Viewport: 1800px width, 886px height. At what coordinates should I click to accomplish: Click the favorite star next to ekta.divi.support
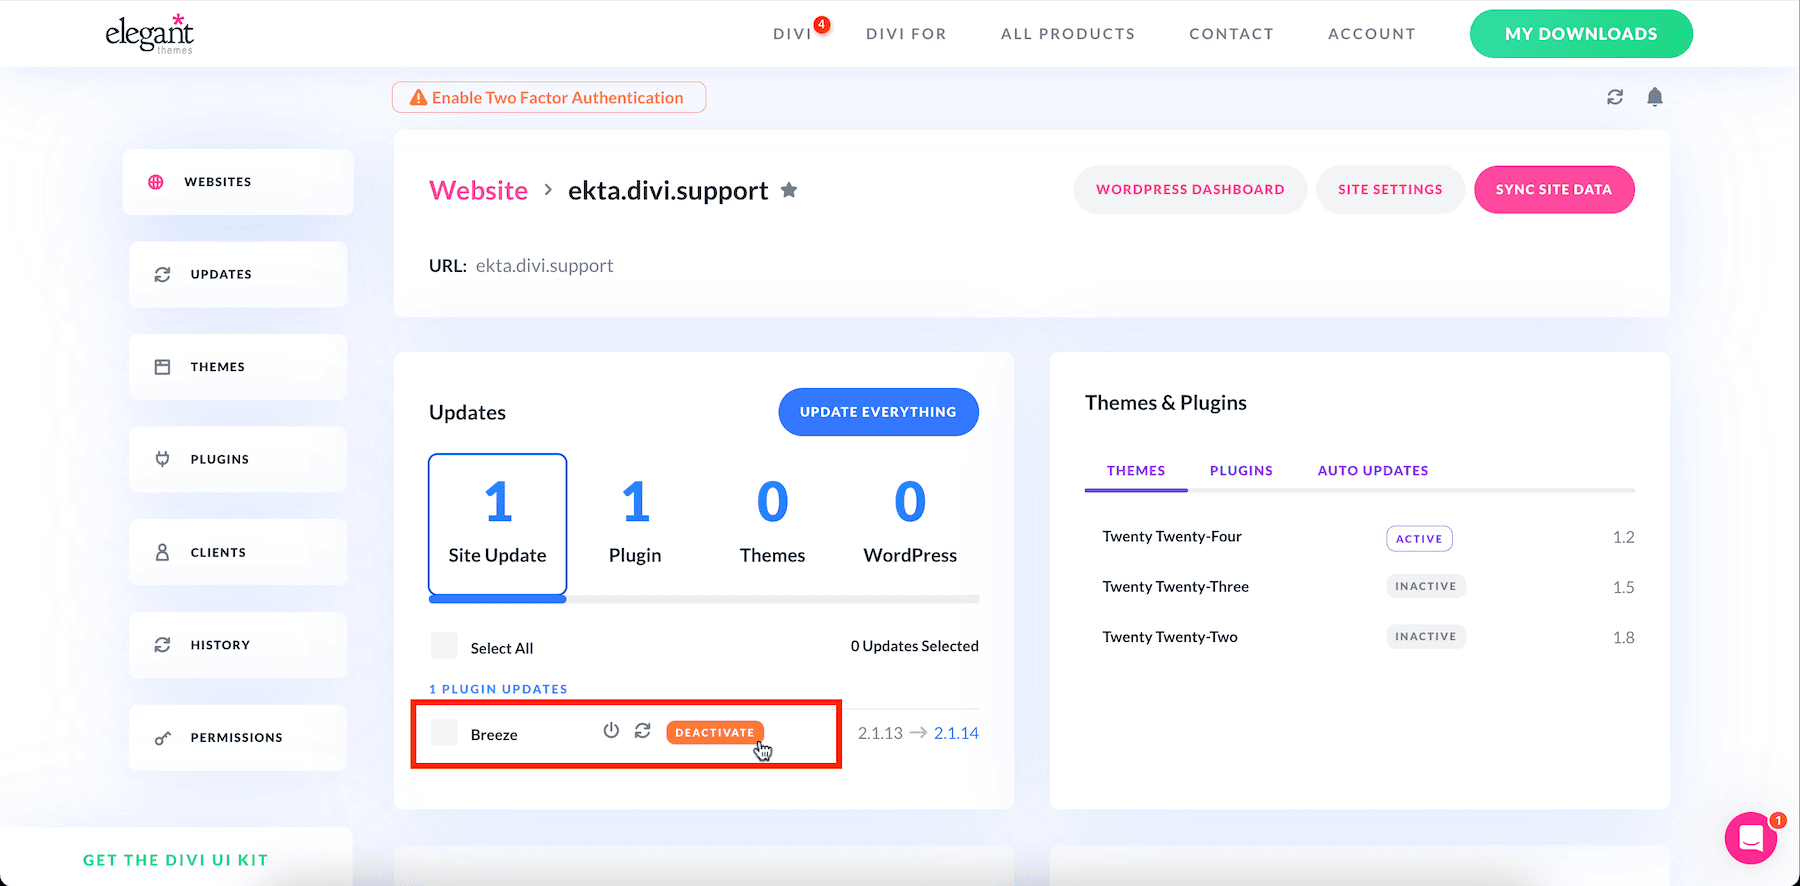coord(789,190)
